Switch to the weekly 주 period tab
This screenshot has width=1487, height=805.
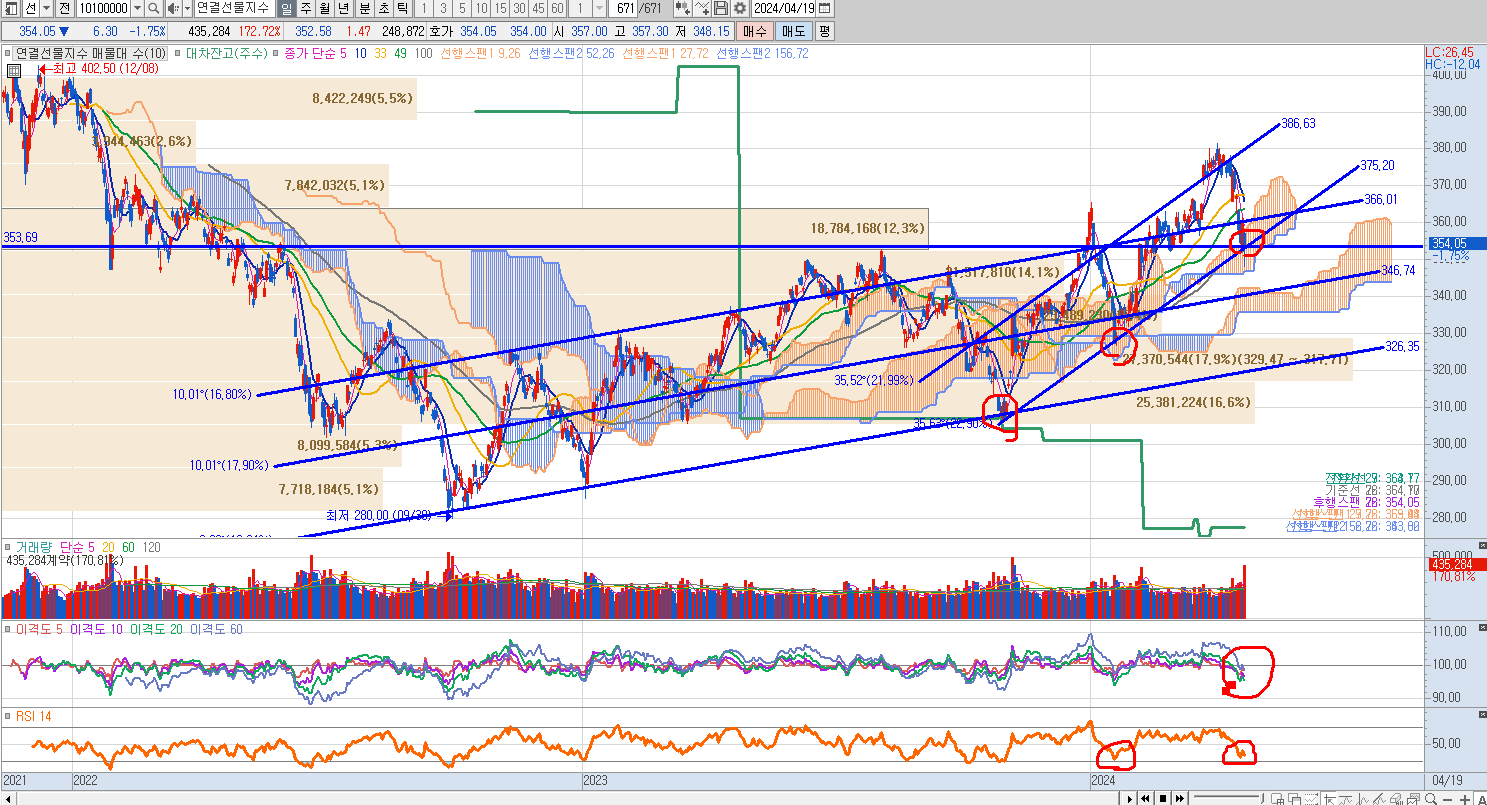click(305, 8)
